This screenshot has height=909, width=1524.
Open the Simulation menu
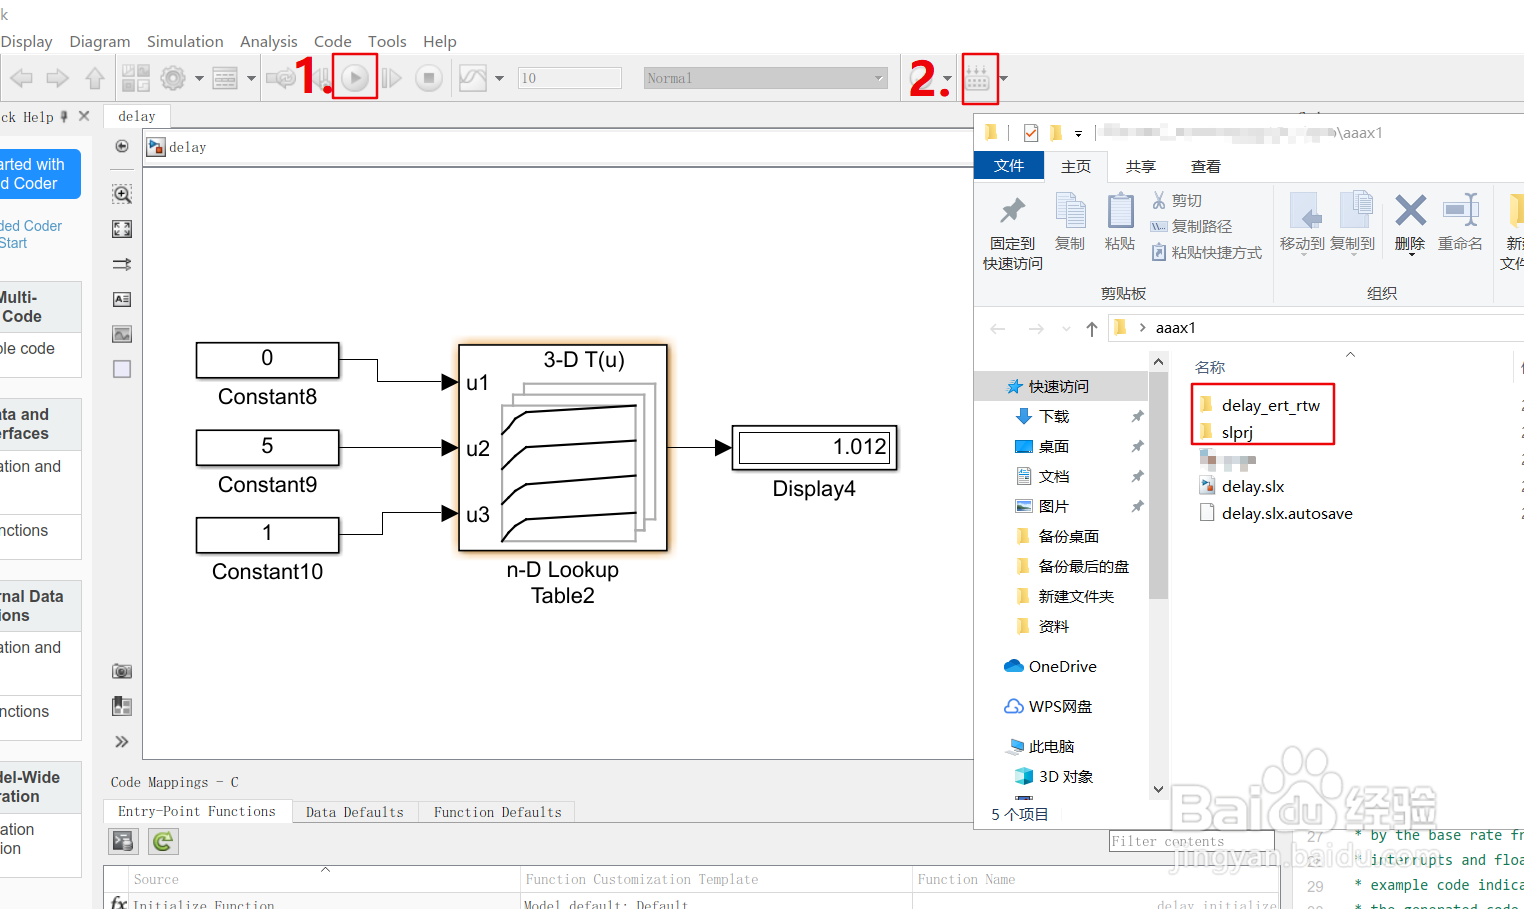pyautogui.click(x=185, y=41)
